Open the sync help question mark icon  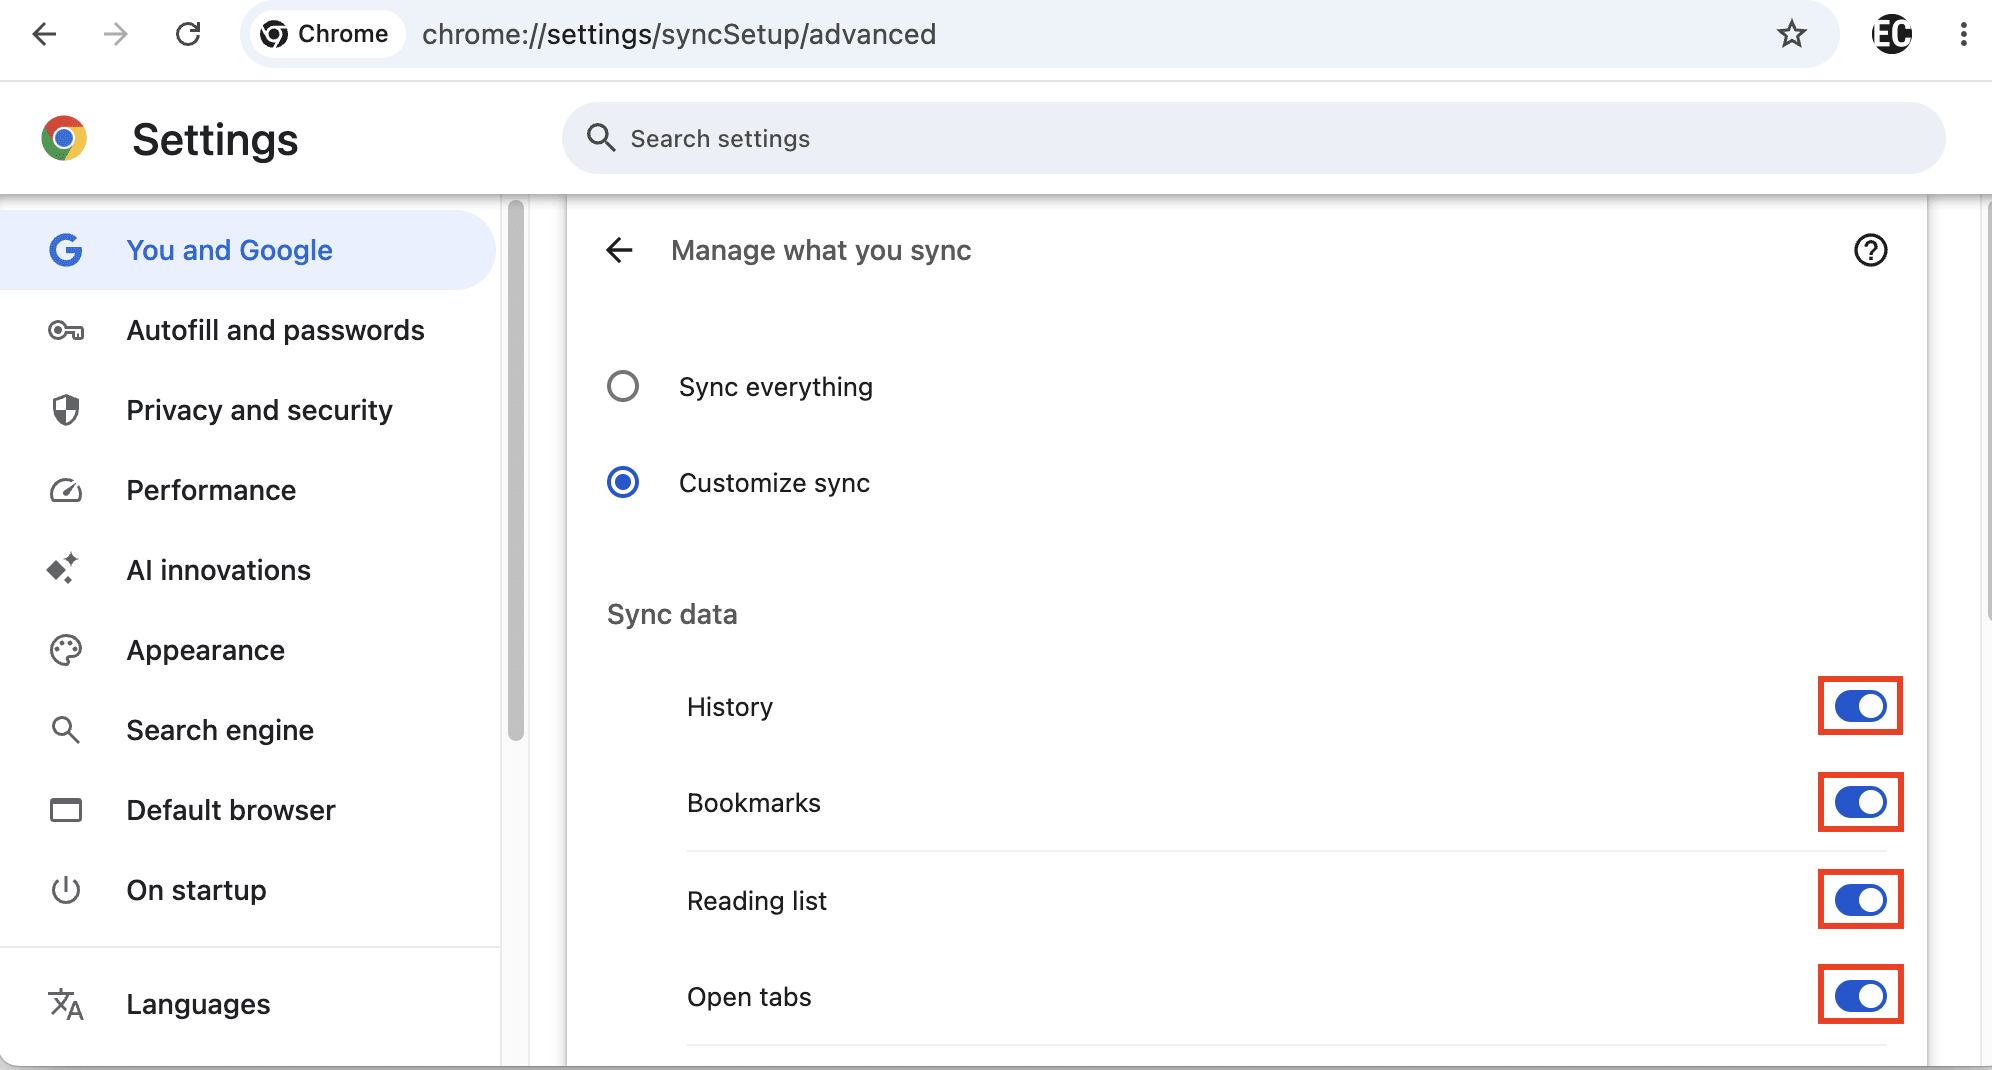coord(1870,250)
